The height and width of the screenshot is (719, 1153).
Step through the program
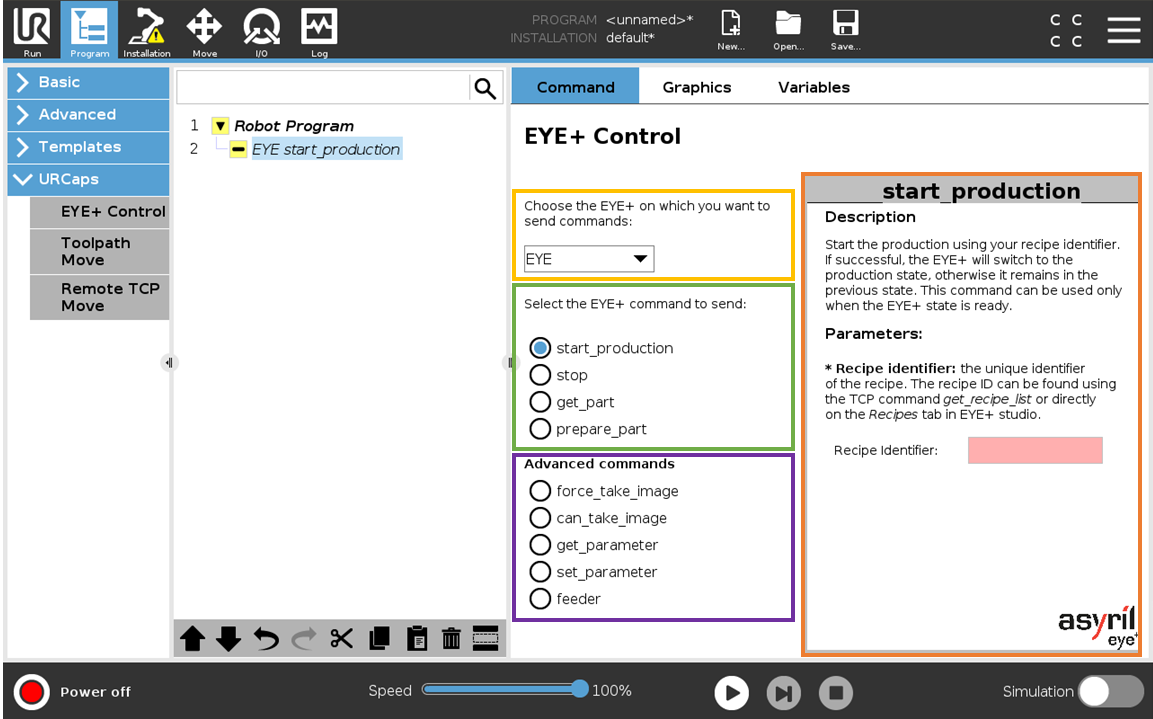(x=784, y=693)
